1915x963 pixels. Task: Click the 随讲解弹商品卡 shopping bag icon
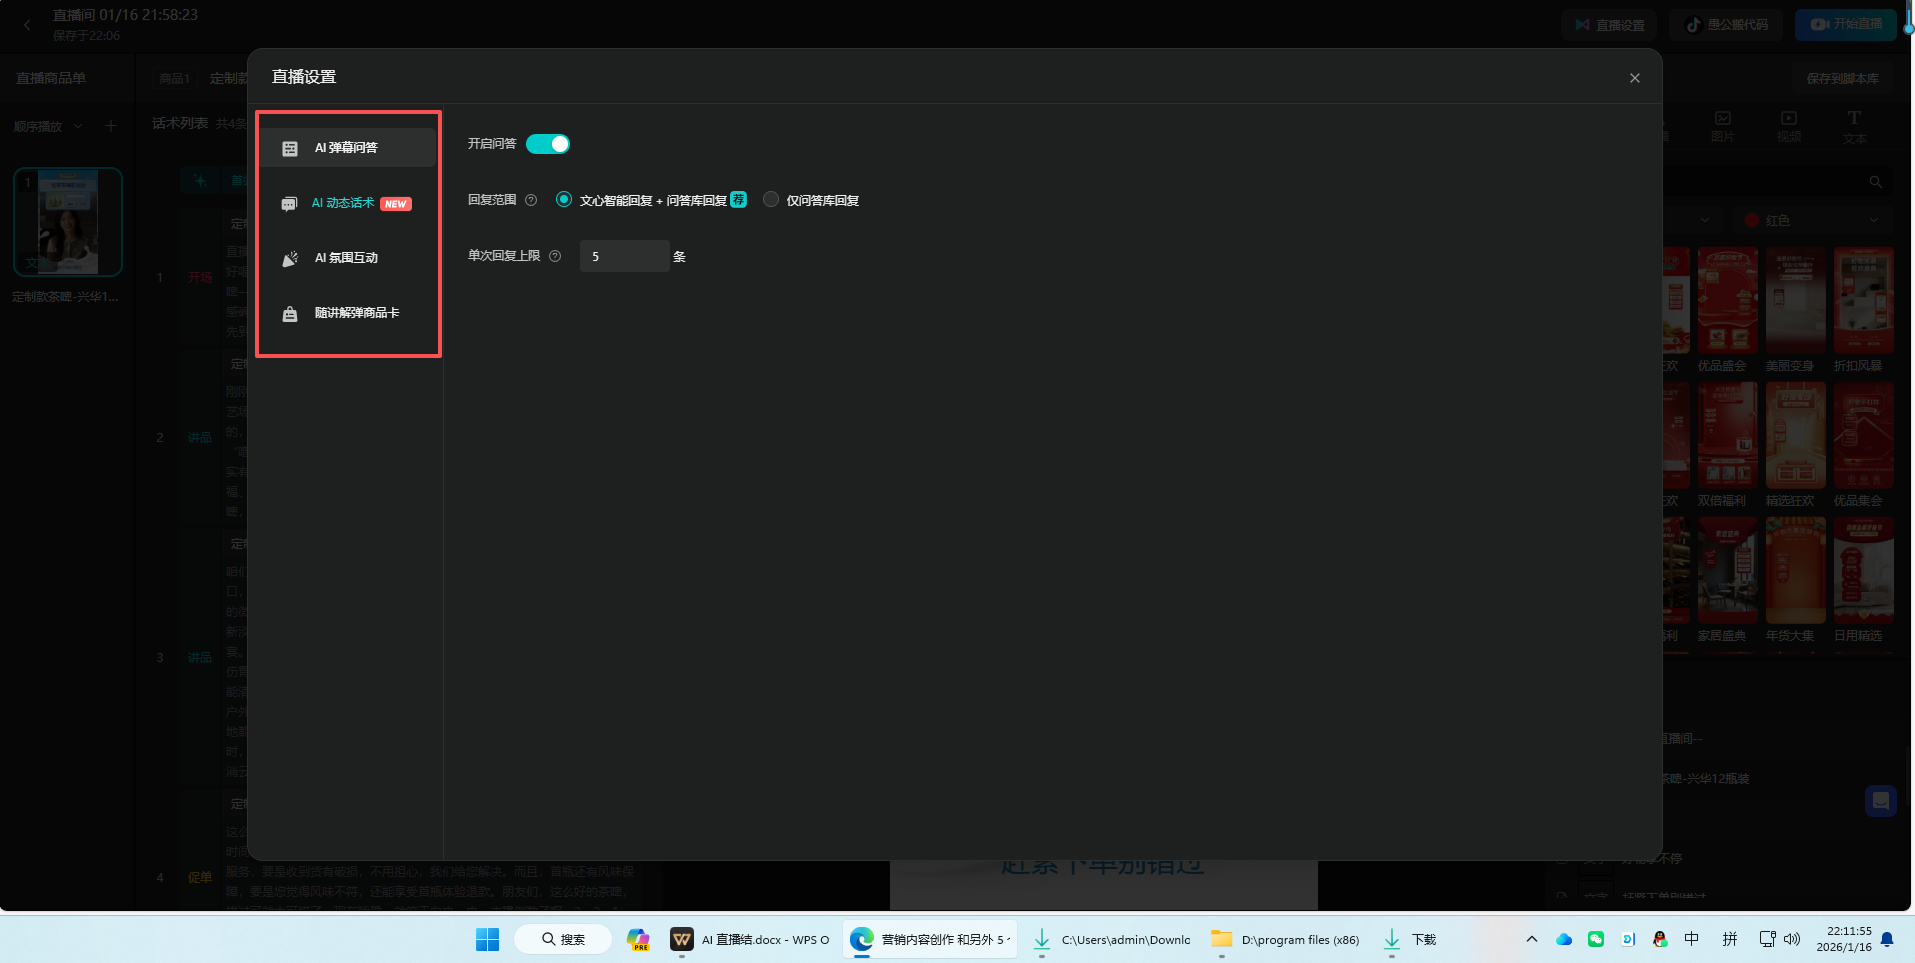pos(290,314)
